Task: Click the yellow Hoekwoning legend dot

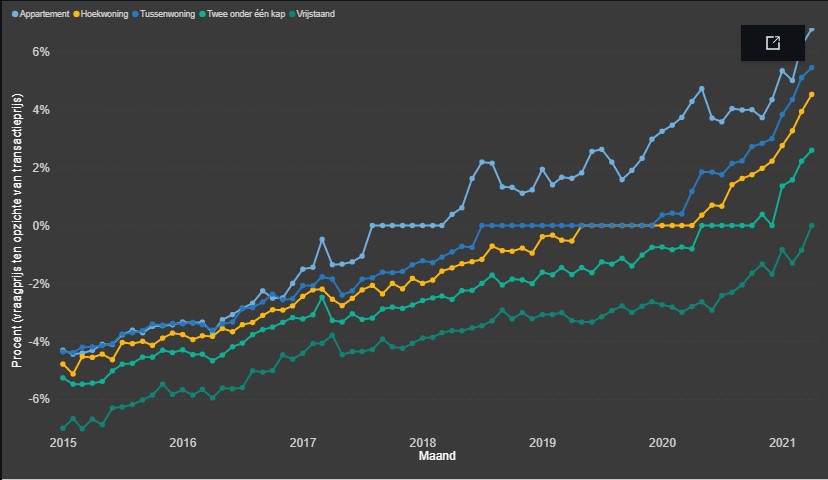Action: coord(74,13)
